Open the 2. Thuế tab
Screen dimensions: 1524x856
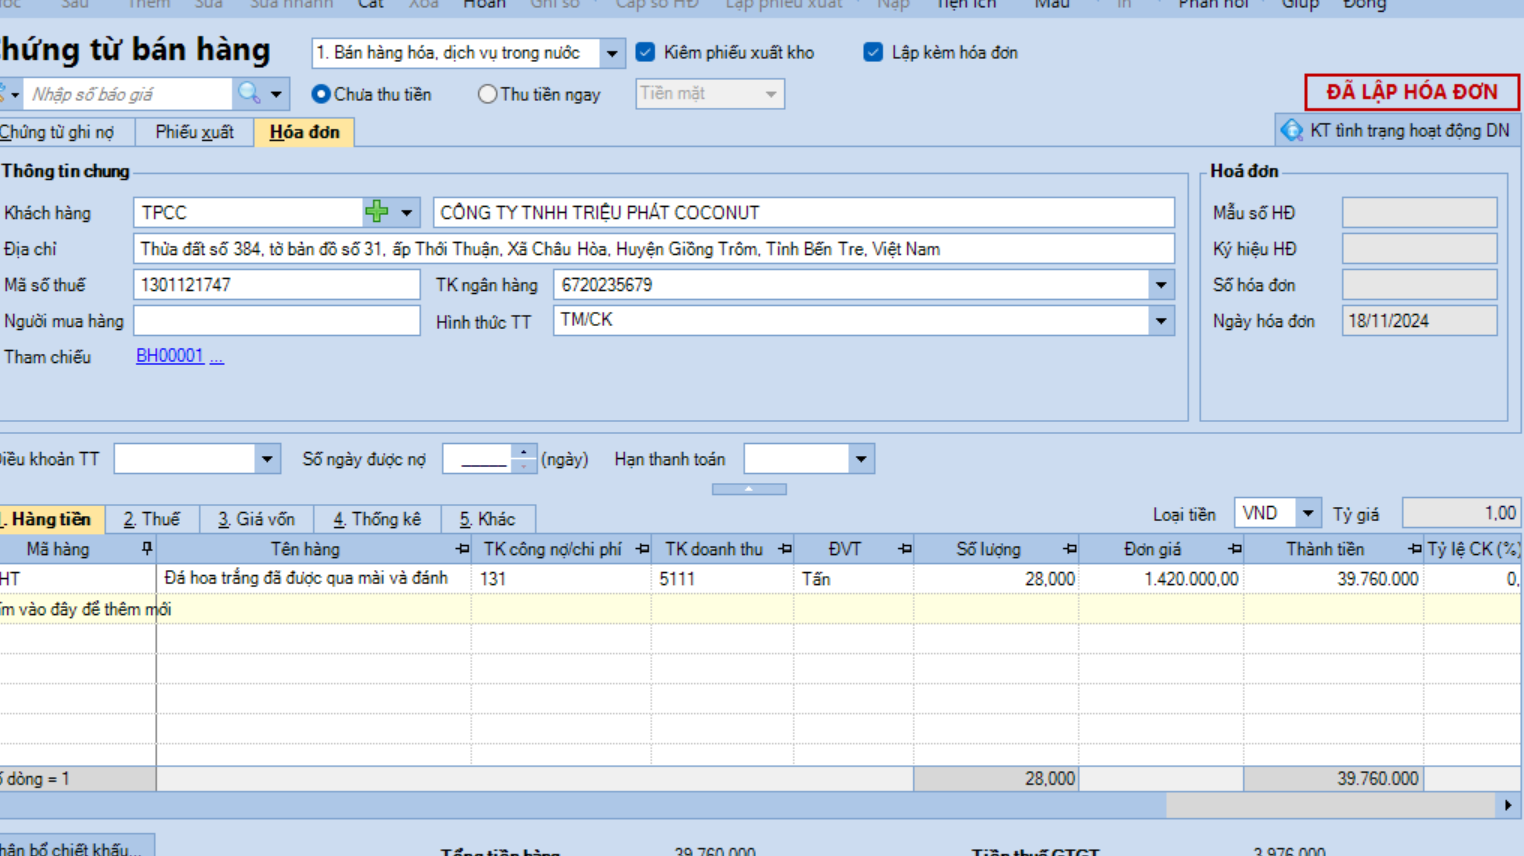pos(152,519)
